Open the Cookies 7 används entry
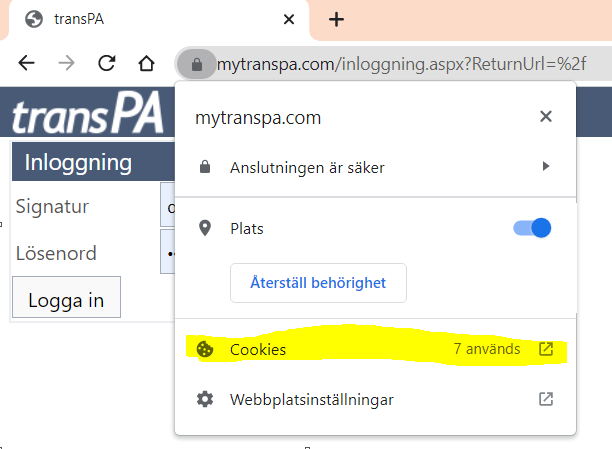This screenshot has width=612, height=449. pos(375,349)
